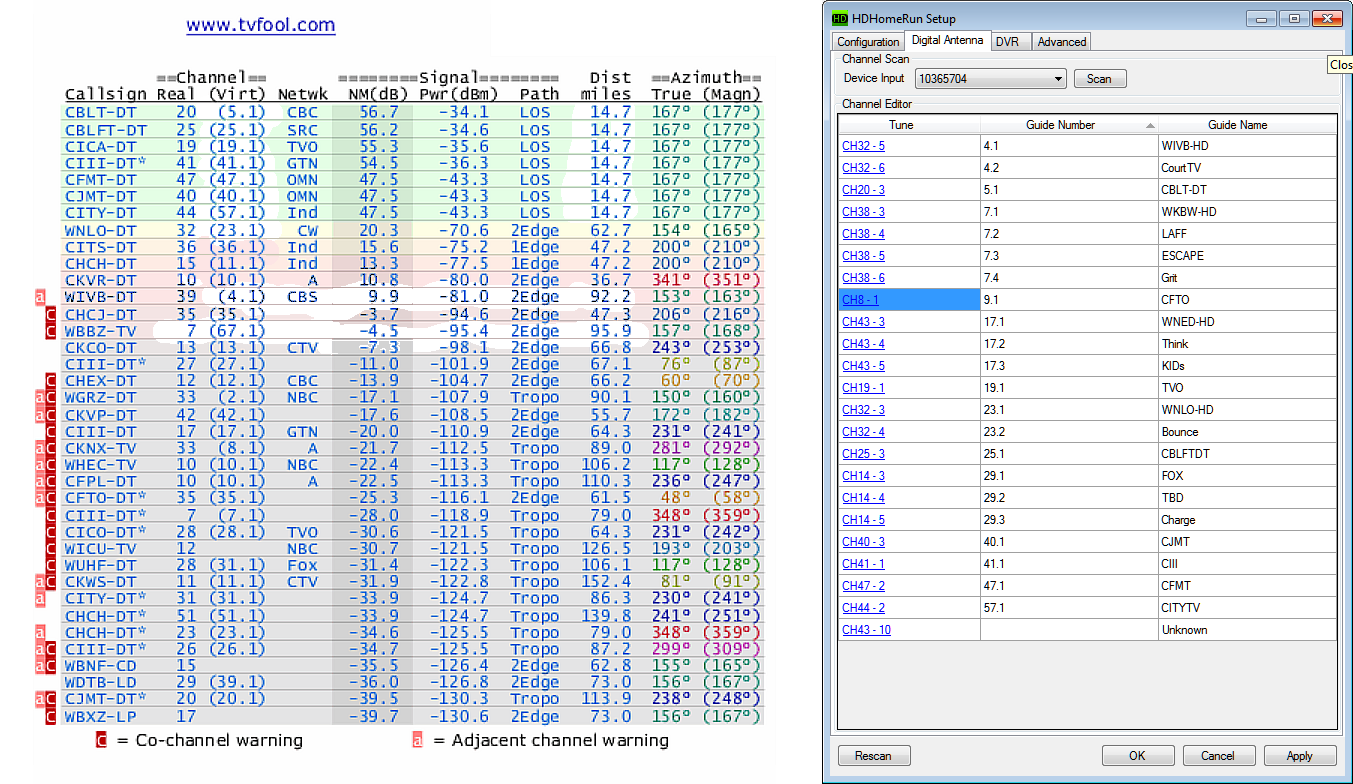
Task: Click the adjacent channel warning legend icon
Action: coord(419,740)
